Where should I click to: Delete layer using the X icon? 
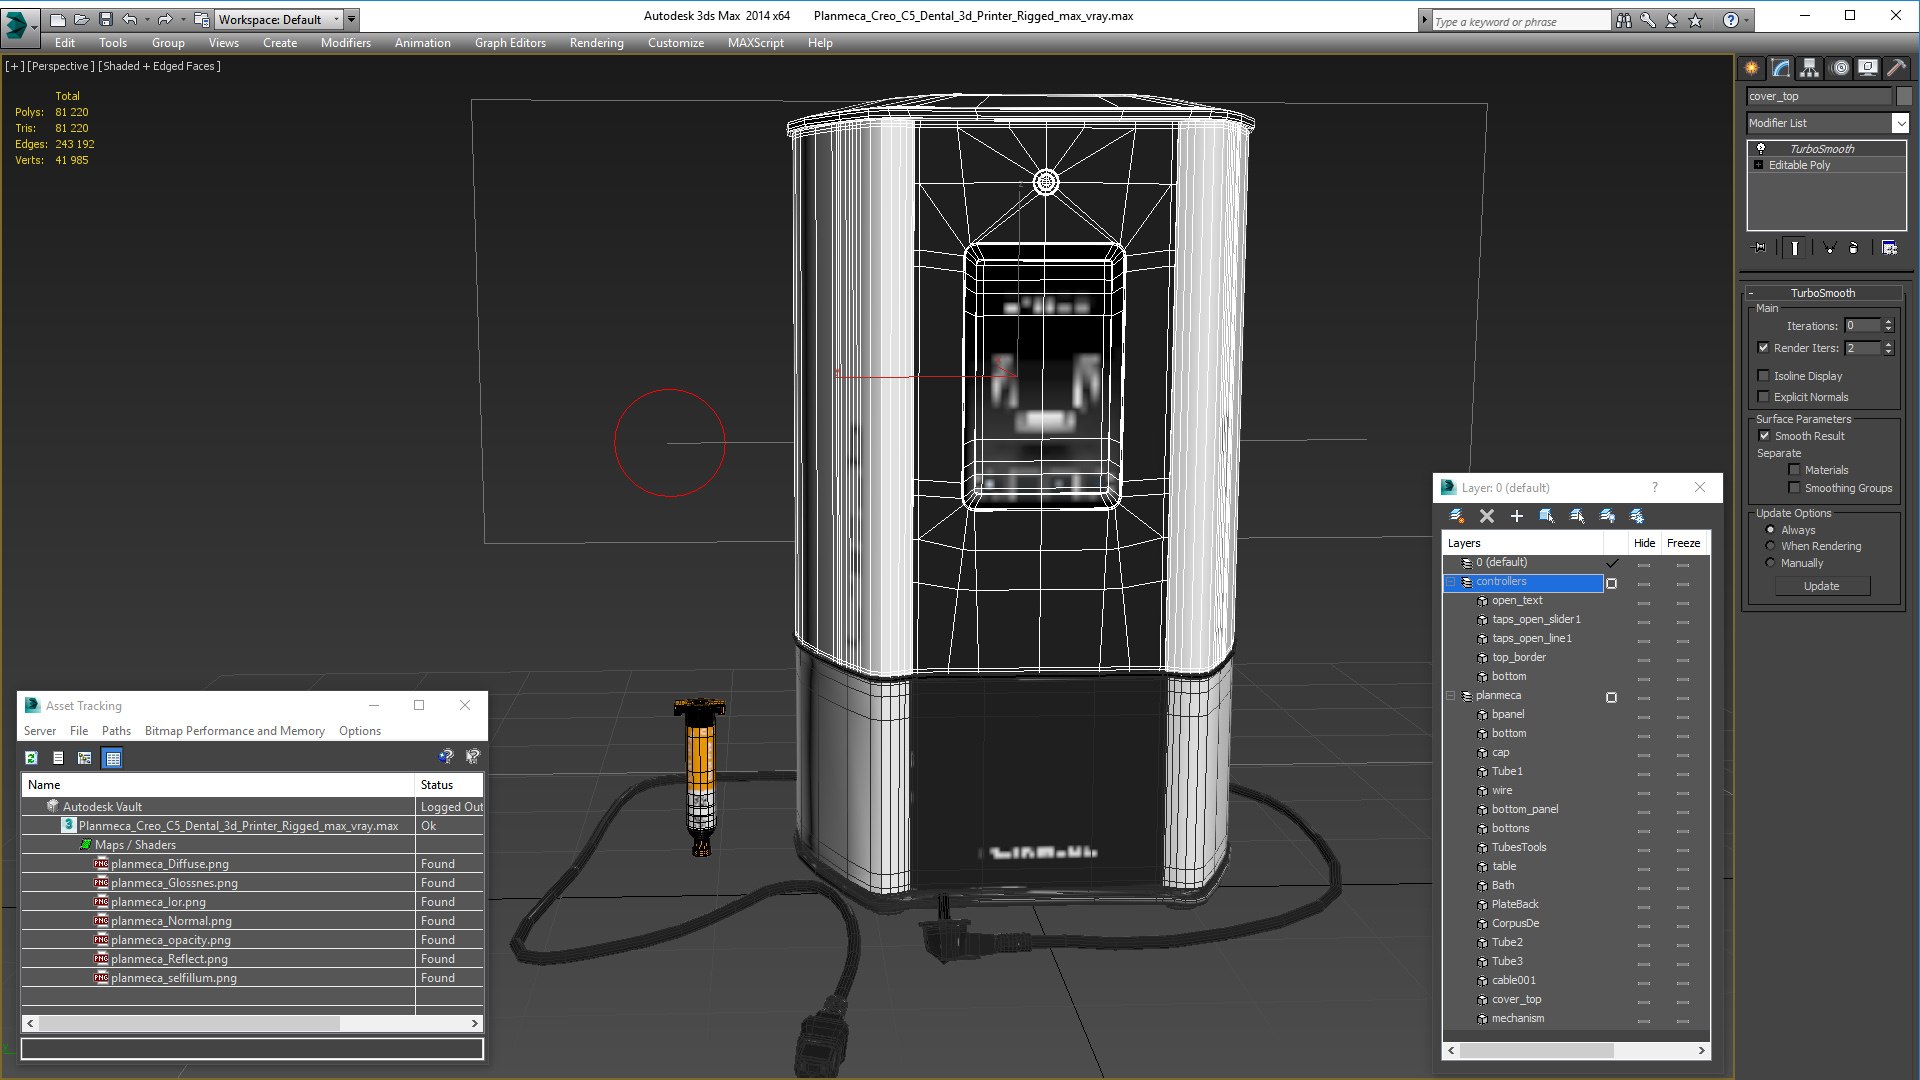pyautogui.click(x=1487, y=516)
